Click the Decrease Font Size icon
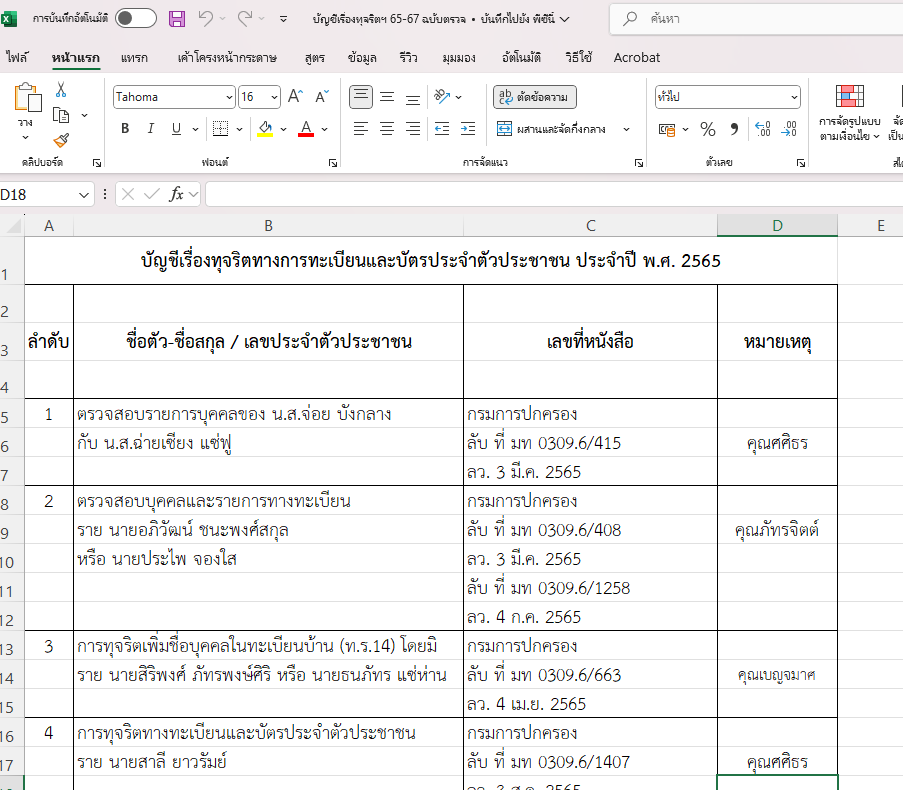The height and width of the screenshot is (790, 903). [322, 97]
